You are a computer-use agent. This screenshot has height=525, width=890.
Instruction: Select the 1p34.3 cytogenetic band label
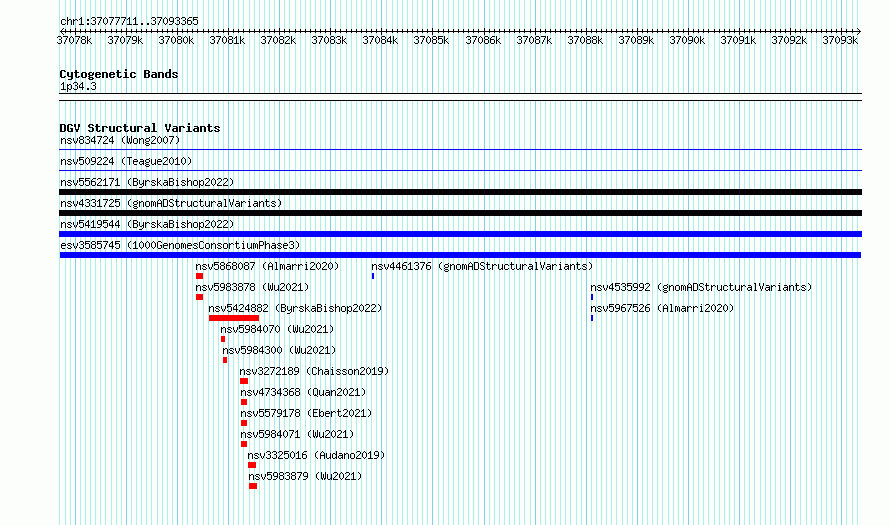[78, 87]
